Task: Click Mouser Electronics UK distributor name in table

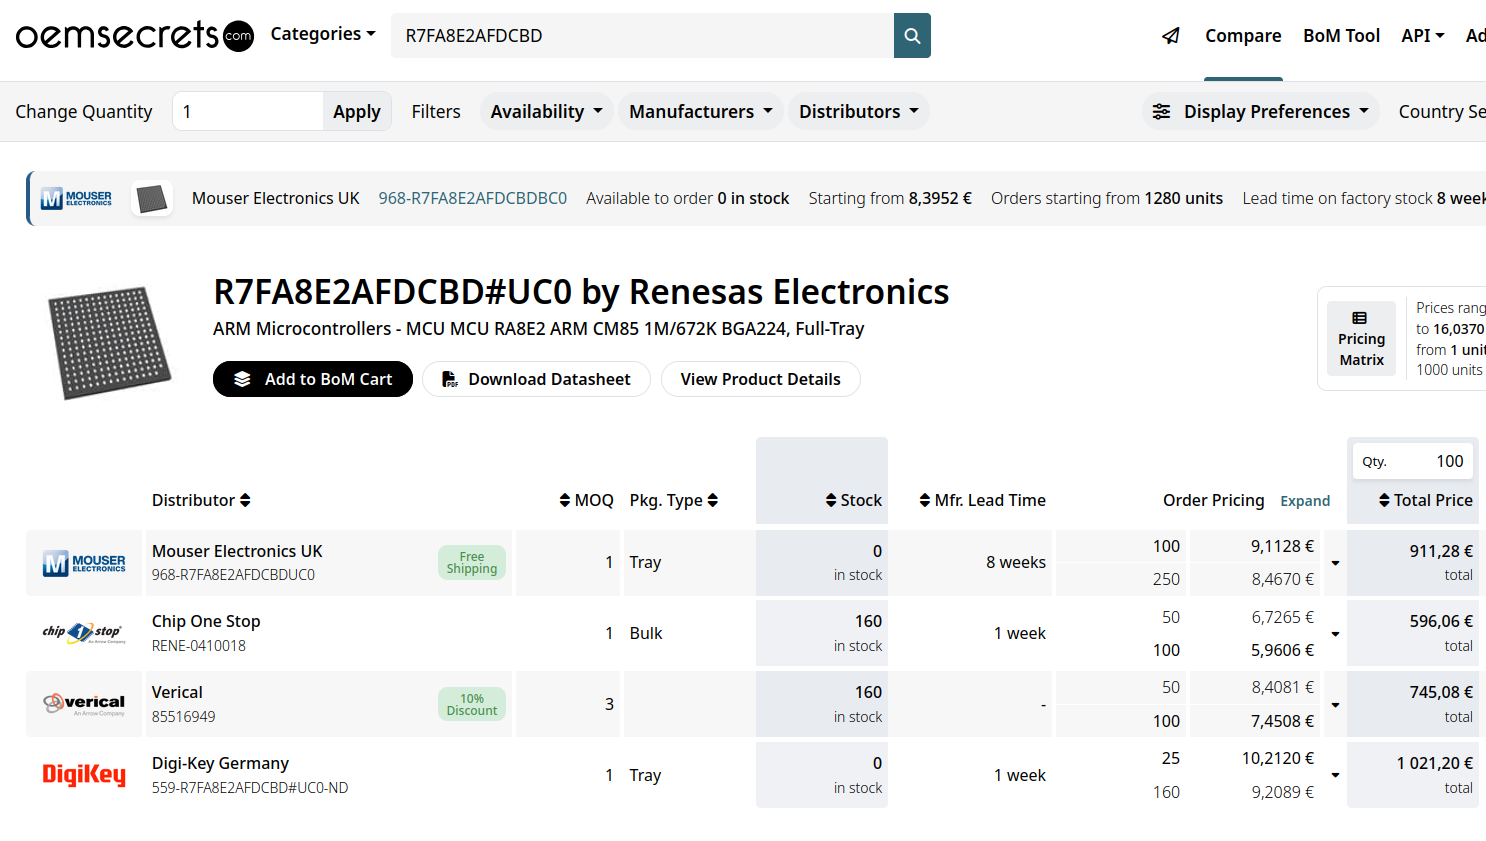Action: pos(237,551)
